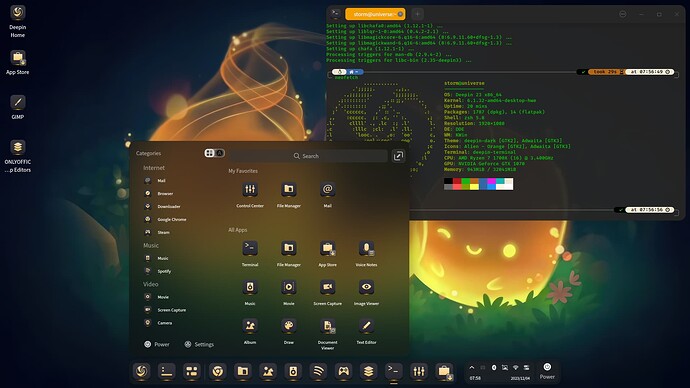This screenshot has height=388, width=690.
Task: Select the storm@universe terminal tab
Action: (x=375, y=14)
